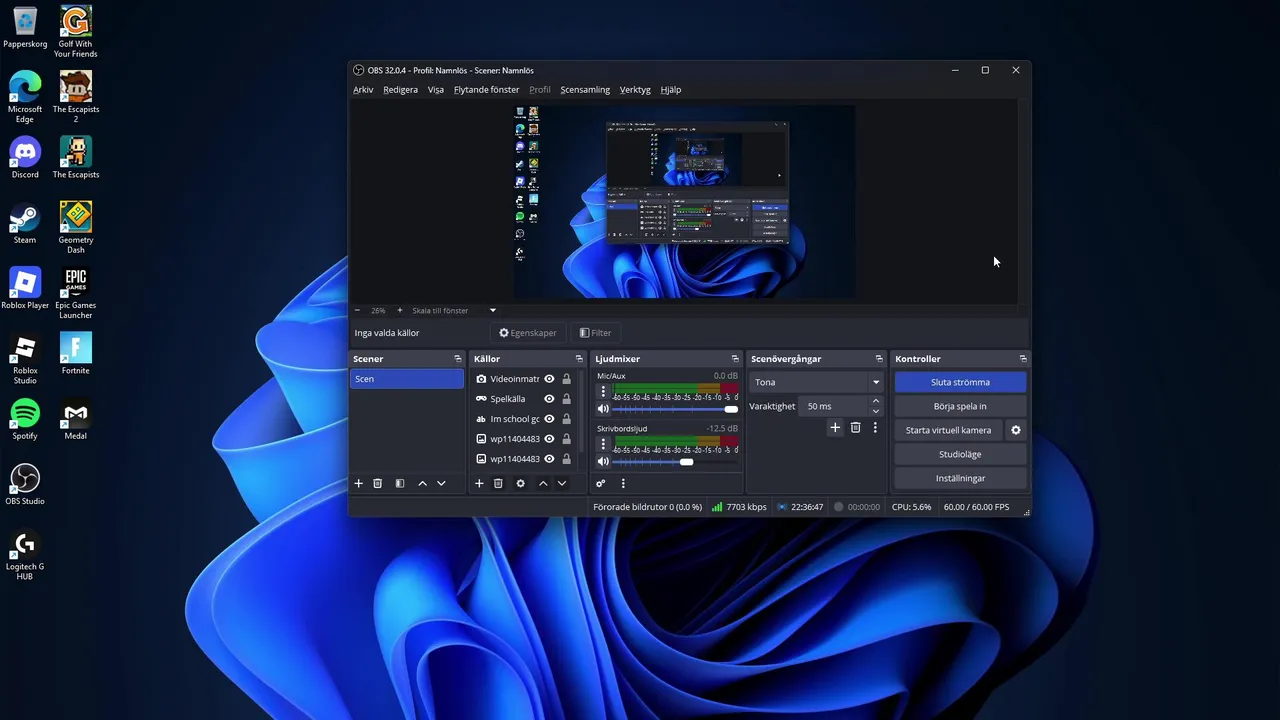Image resolution: width=1280 pixels, height=720 pixels.
Task: Open Mic/Aux channel options menu
Action: (603, 391)
